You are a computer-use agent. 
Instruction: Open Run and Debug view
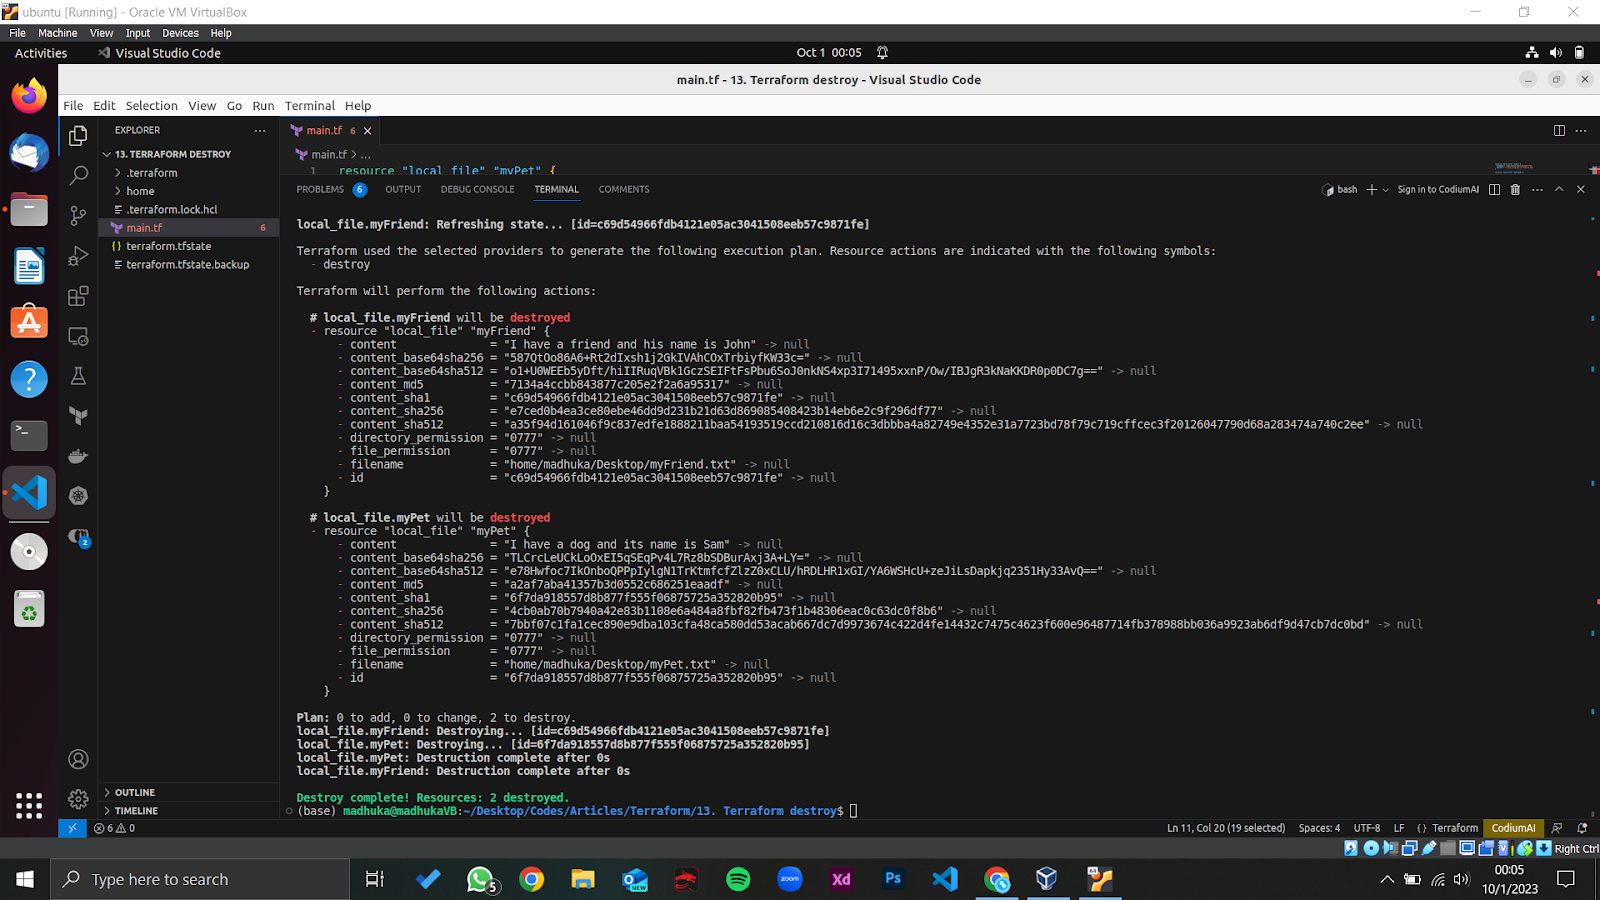click(x=78, y=256)
